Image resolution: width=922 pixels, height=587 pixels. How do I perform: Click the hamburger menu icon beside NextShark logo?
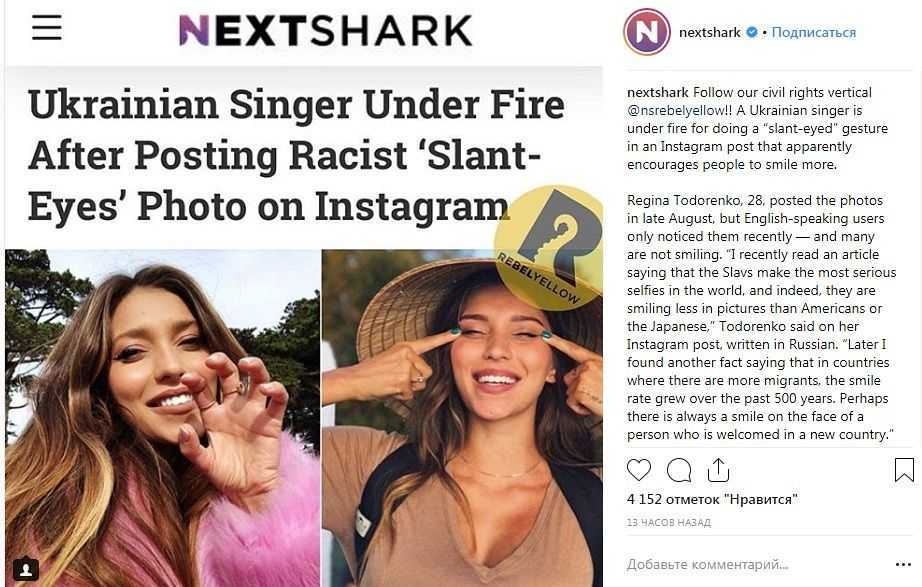point(47,28)
